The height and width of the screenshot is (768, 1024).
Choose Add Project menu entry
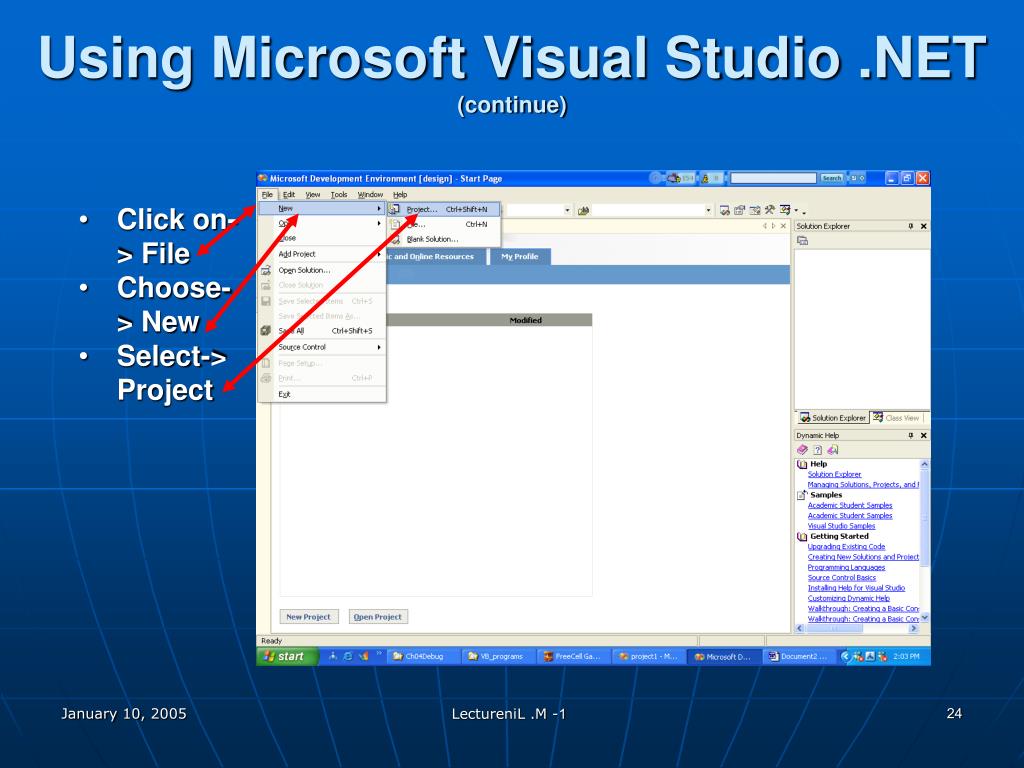tap(322, 254)
